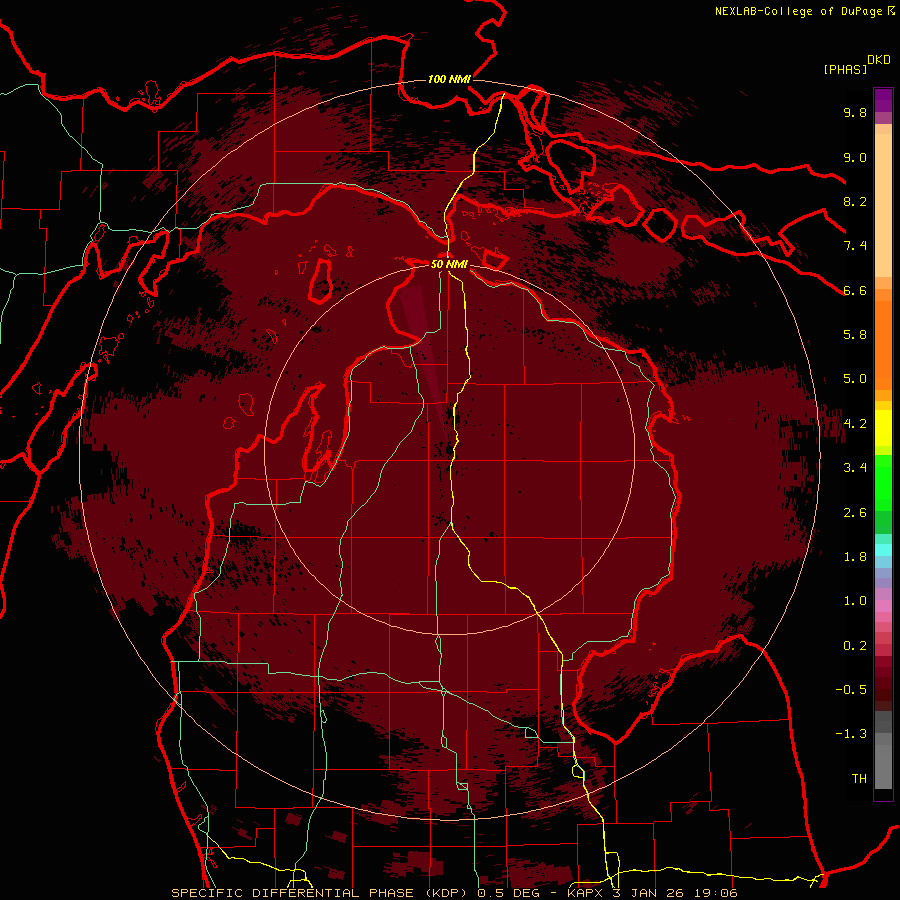Click the 100 NMI range ring label

449,79
